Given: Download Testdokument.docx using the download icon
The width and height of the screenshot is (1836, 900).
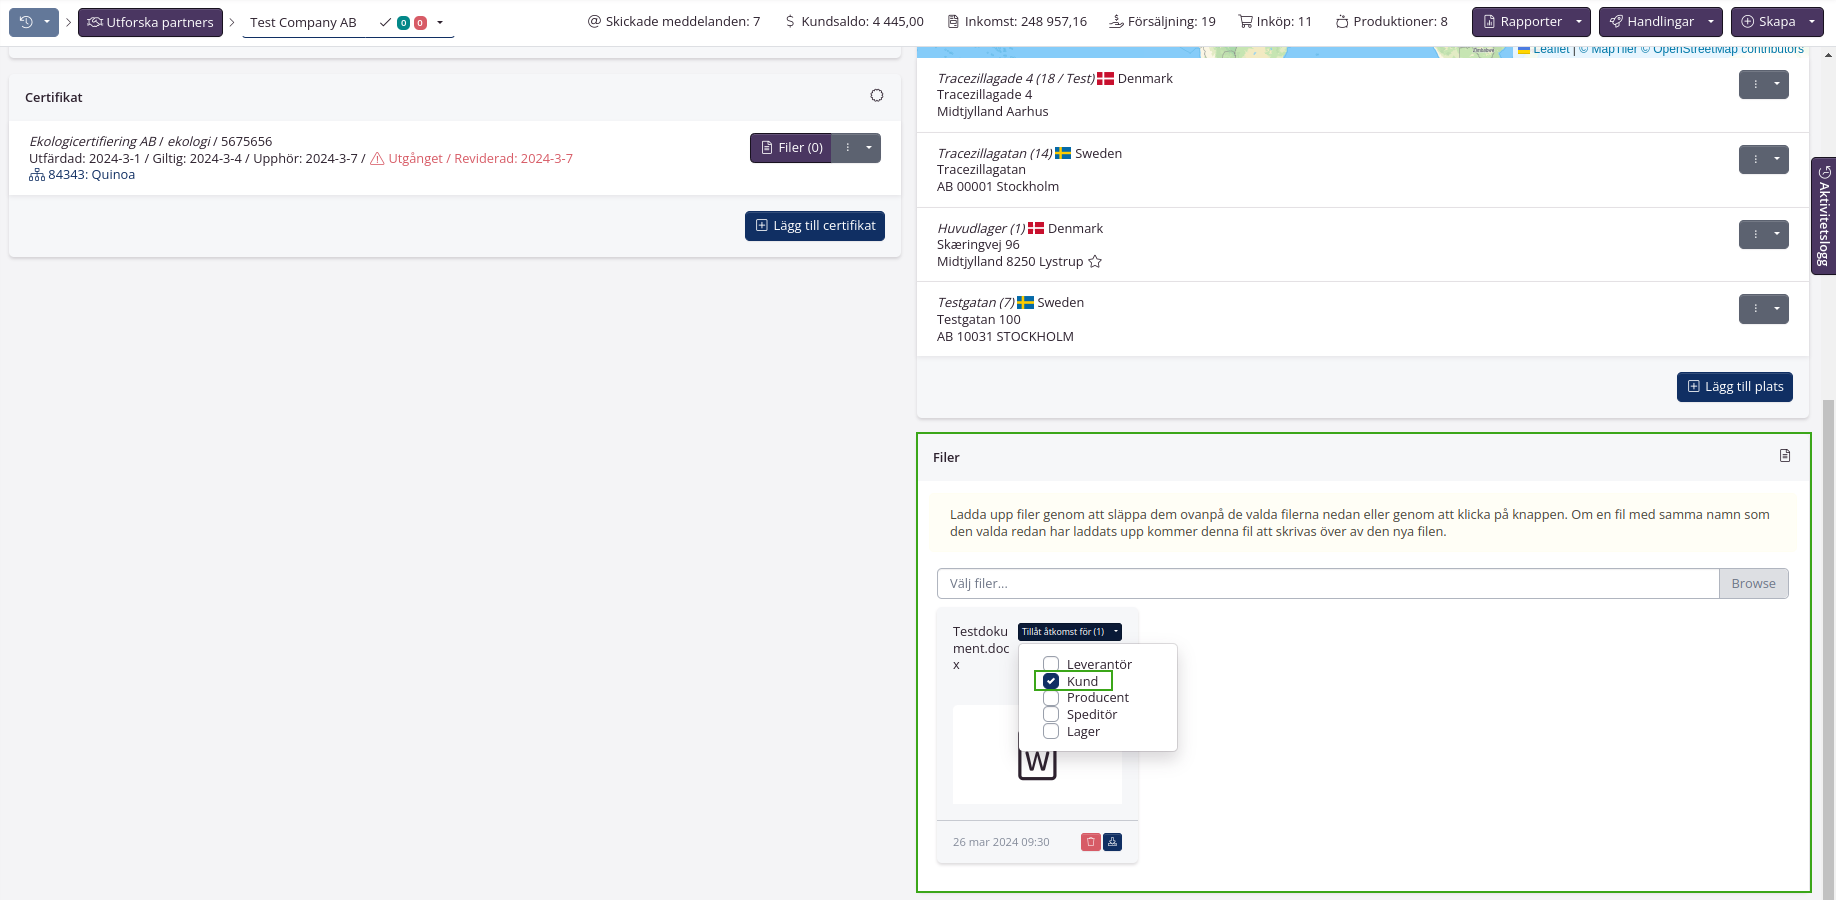Looking at the screenshot, I should point(1112,842).
